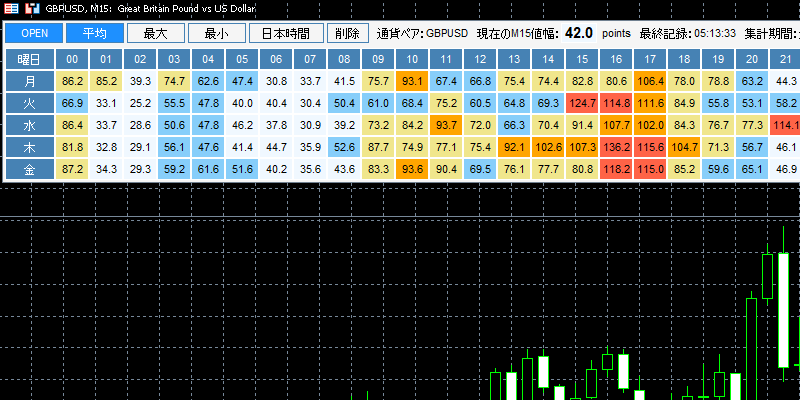Click the 107.7 cell in the 水 row
800x400 pixels.
pyautogui.click(x=616, y=126)
